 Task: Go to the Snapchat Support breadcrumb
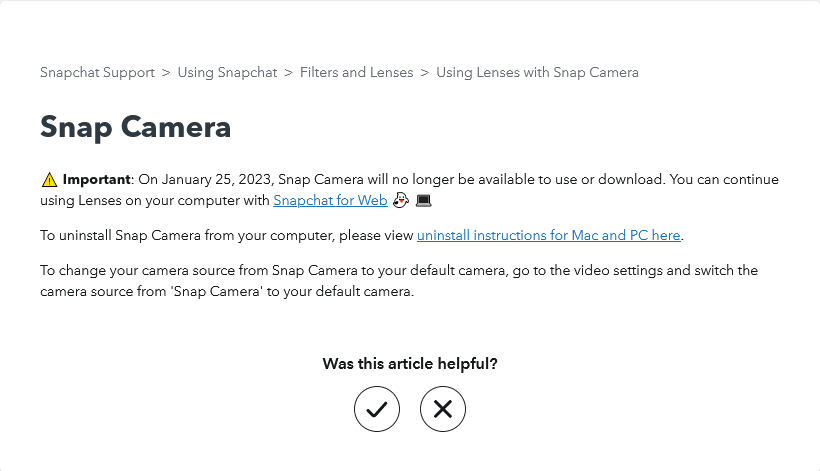point(97,73)
